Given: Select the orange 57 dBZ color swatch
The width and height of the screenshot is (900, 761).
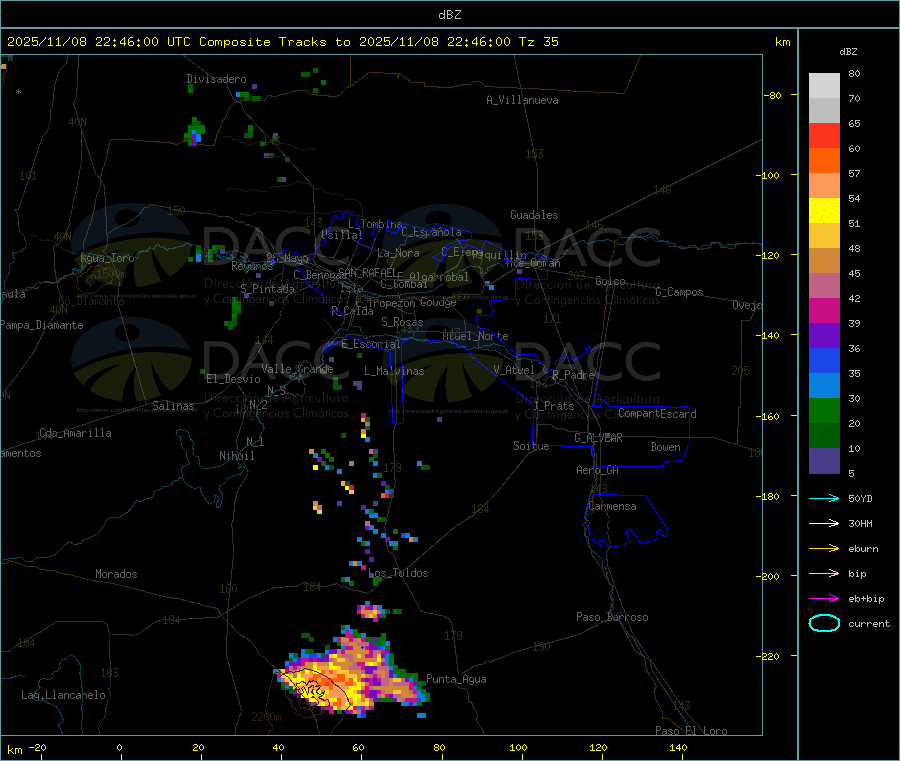Looking at the screenshot, I should [x=824, y=161].
